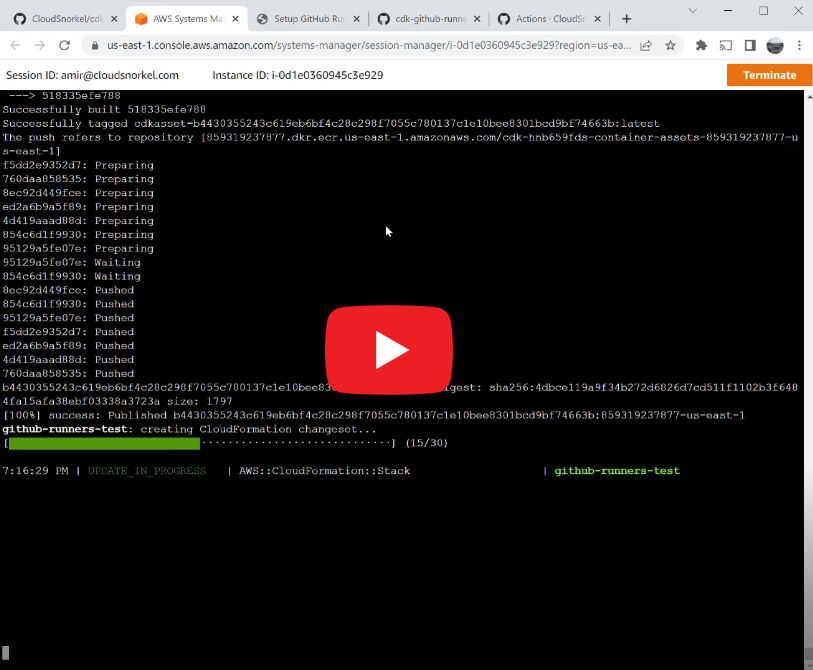Screen dimensions: 813x670
Task: Open the Extensions puzzle icon
Action: pyautogui.click(x=701, y=45)
